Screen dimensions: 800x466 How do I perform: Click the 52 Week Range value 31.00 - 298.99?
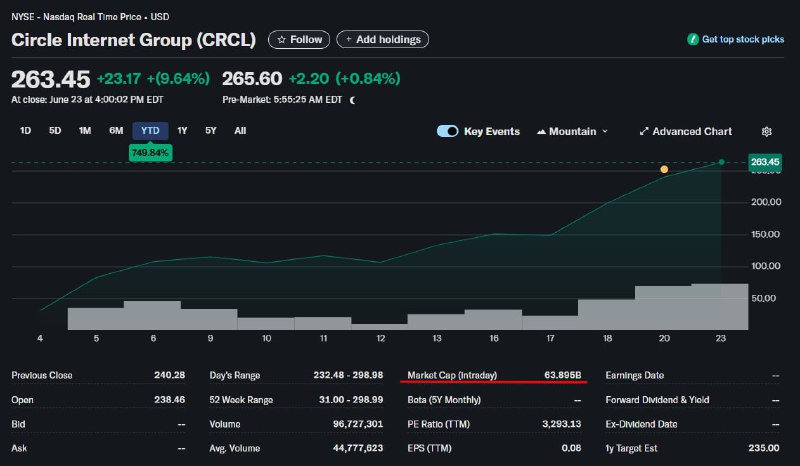pos(351,400)
